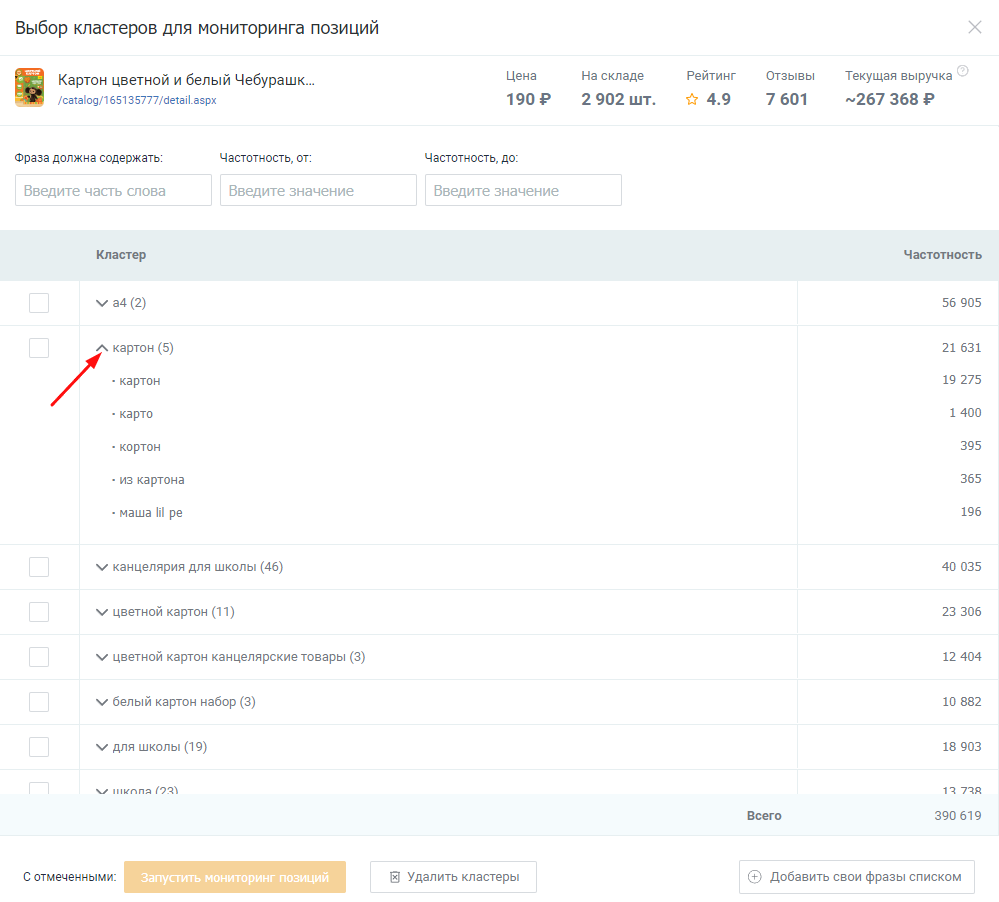Click Запустить мониторинг позиций button
This screenshot has height=902, width=999.
point(235,877)
